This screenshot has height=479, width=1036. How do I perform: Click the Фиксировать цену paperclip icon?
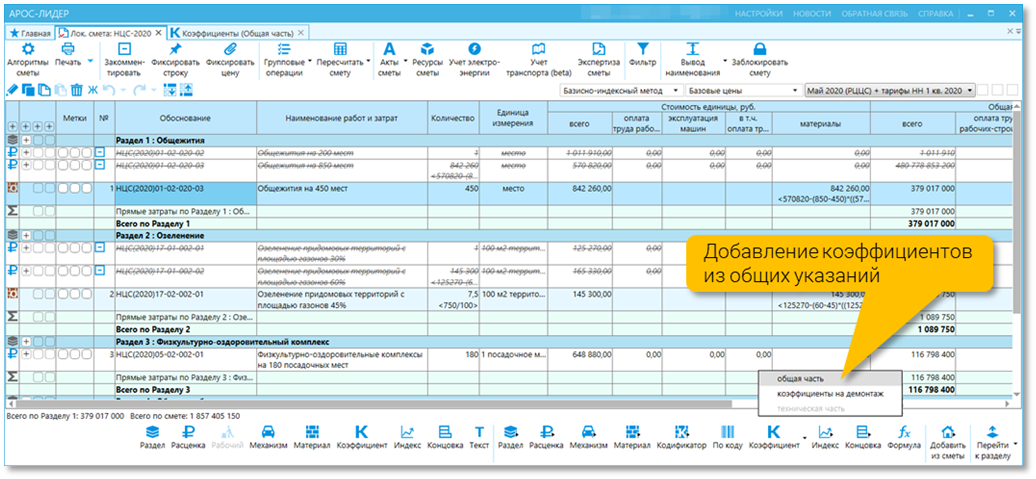point(229,49)
